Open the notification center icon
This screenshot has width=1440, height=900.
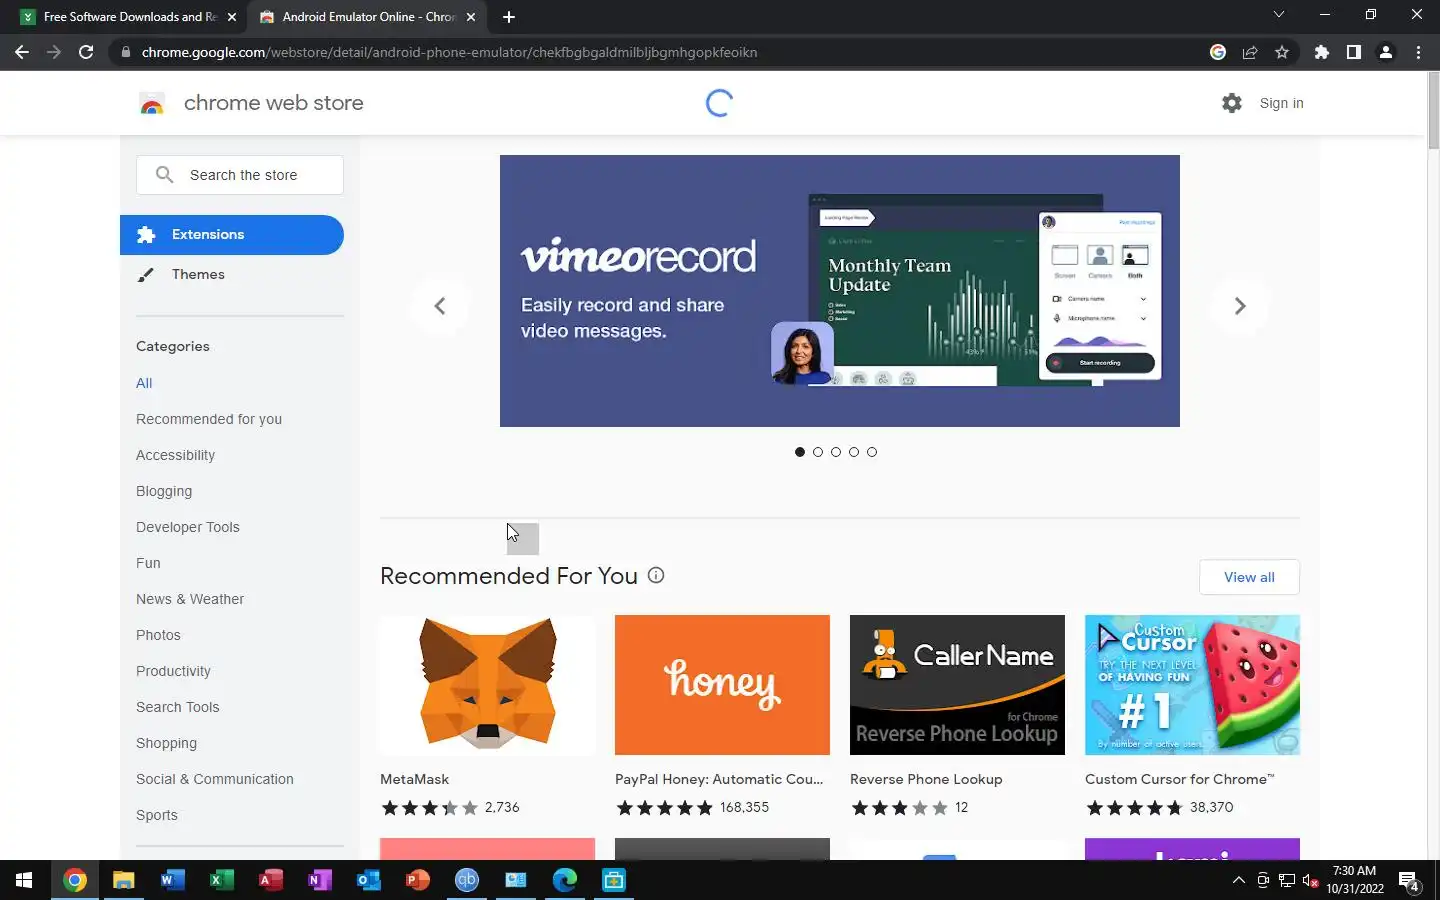1410,881
